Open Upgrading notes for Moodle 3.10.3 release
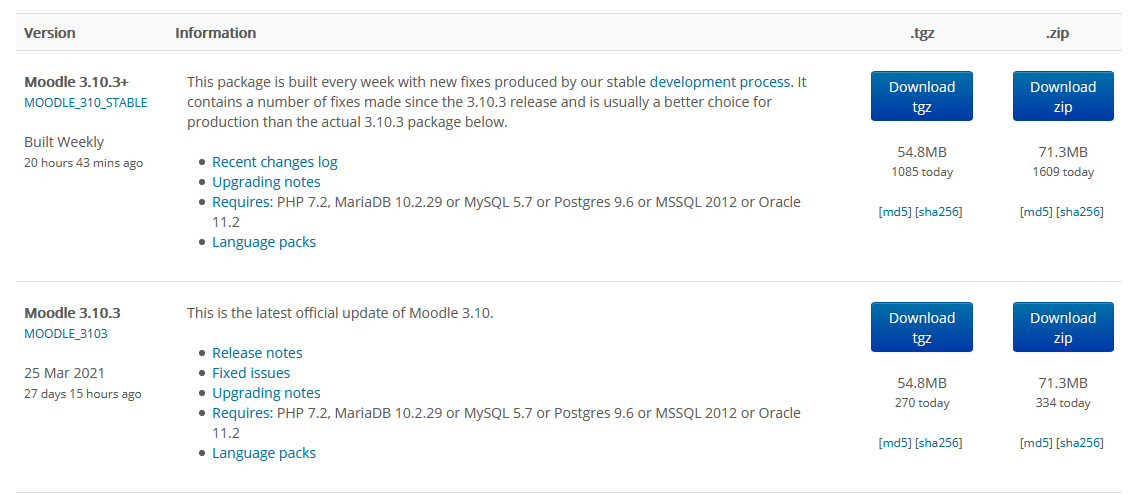Image resolution: width=1139 pixels, height=504 pixels. [x=266, y=393]
